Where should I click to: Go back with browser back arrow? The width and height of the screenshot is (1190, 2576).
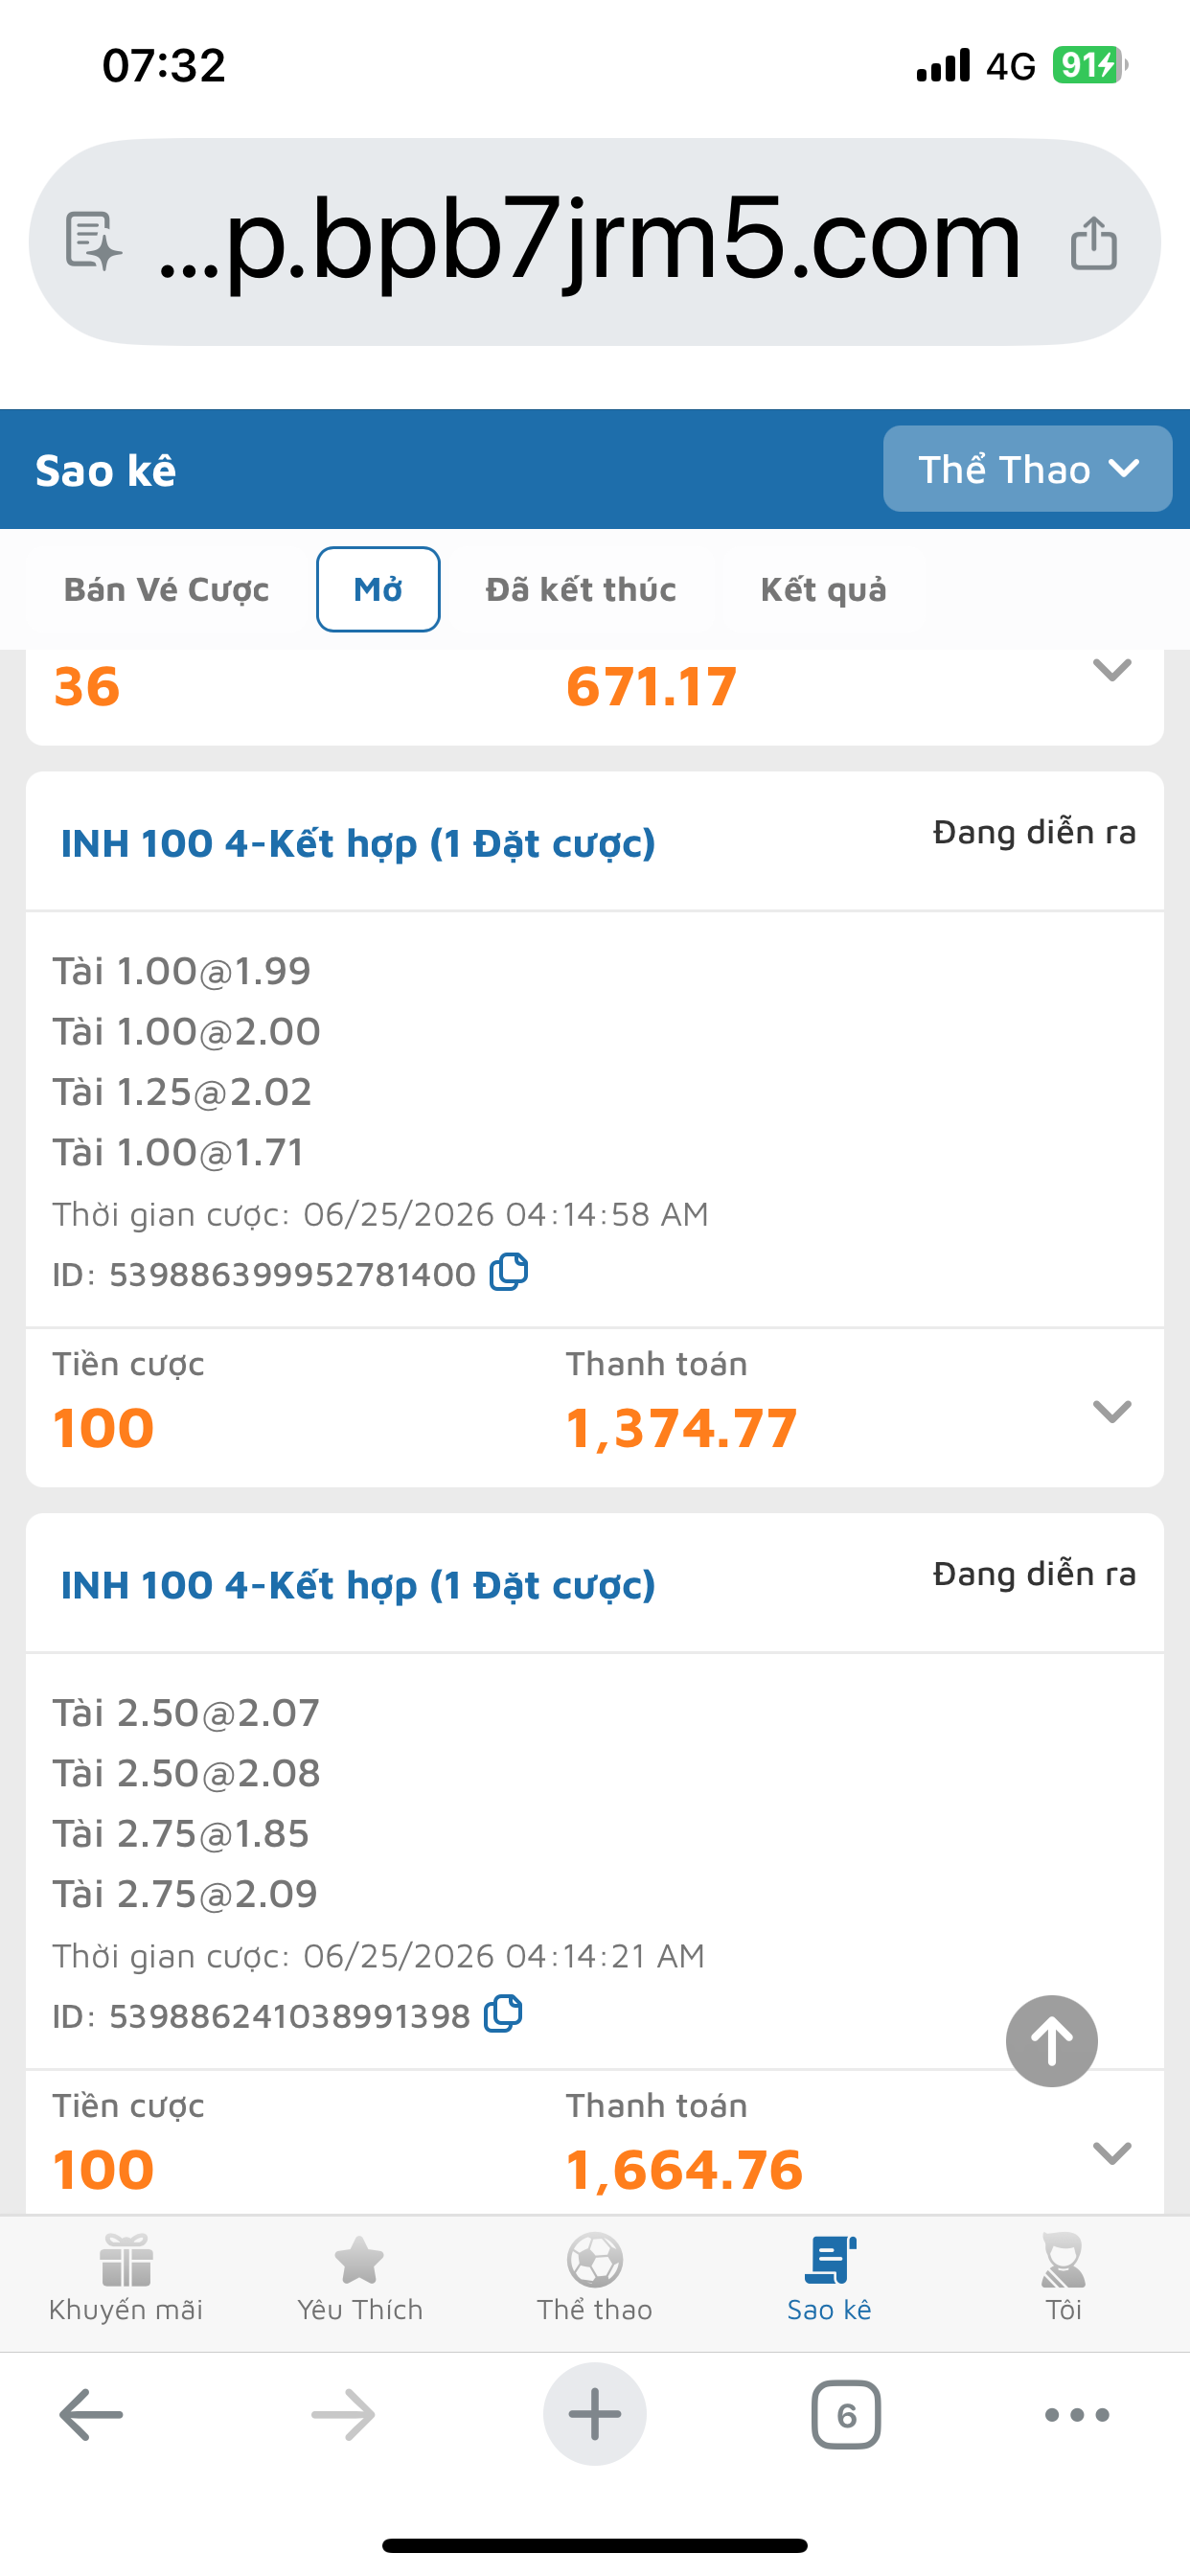[x=91, y=2414]
